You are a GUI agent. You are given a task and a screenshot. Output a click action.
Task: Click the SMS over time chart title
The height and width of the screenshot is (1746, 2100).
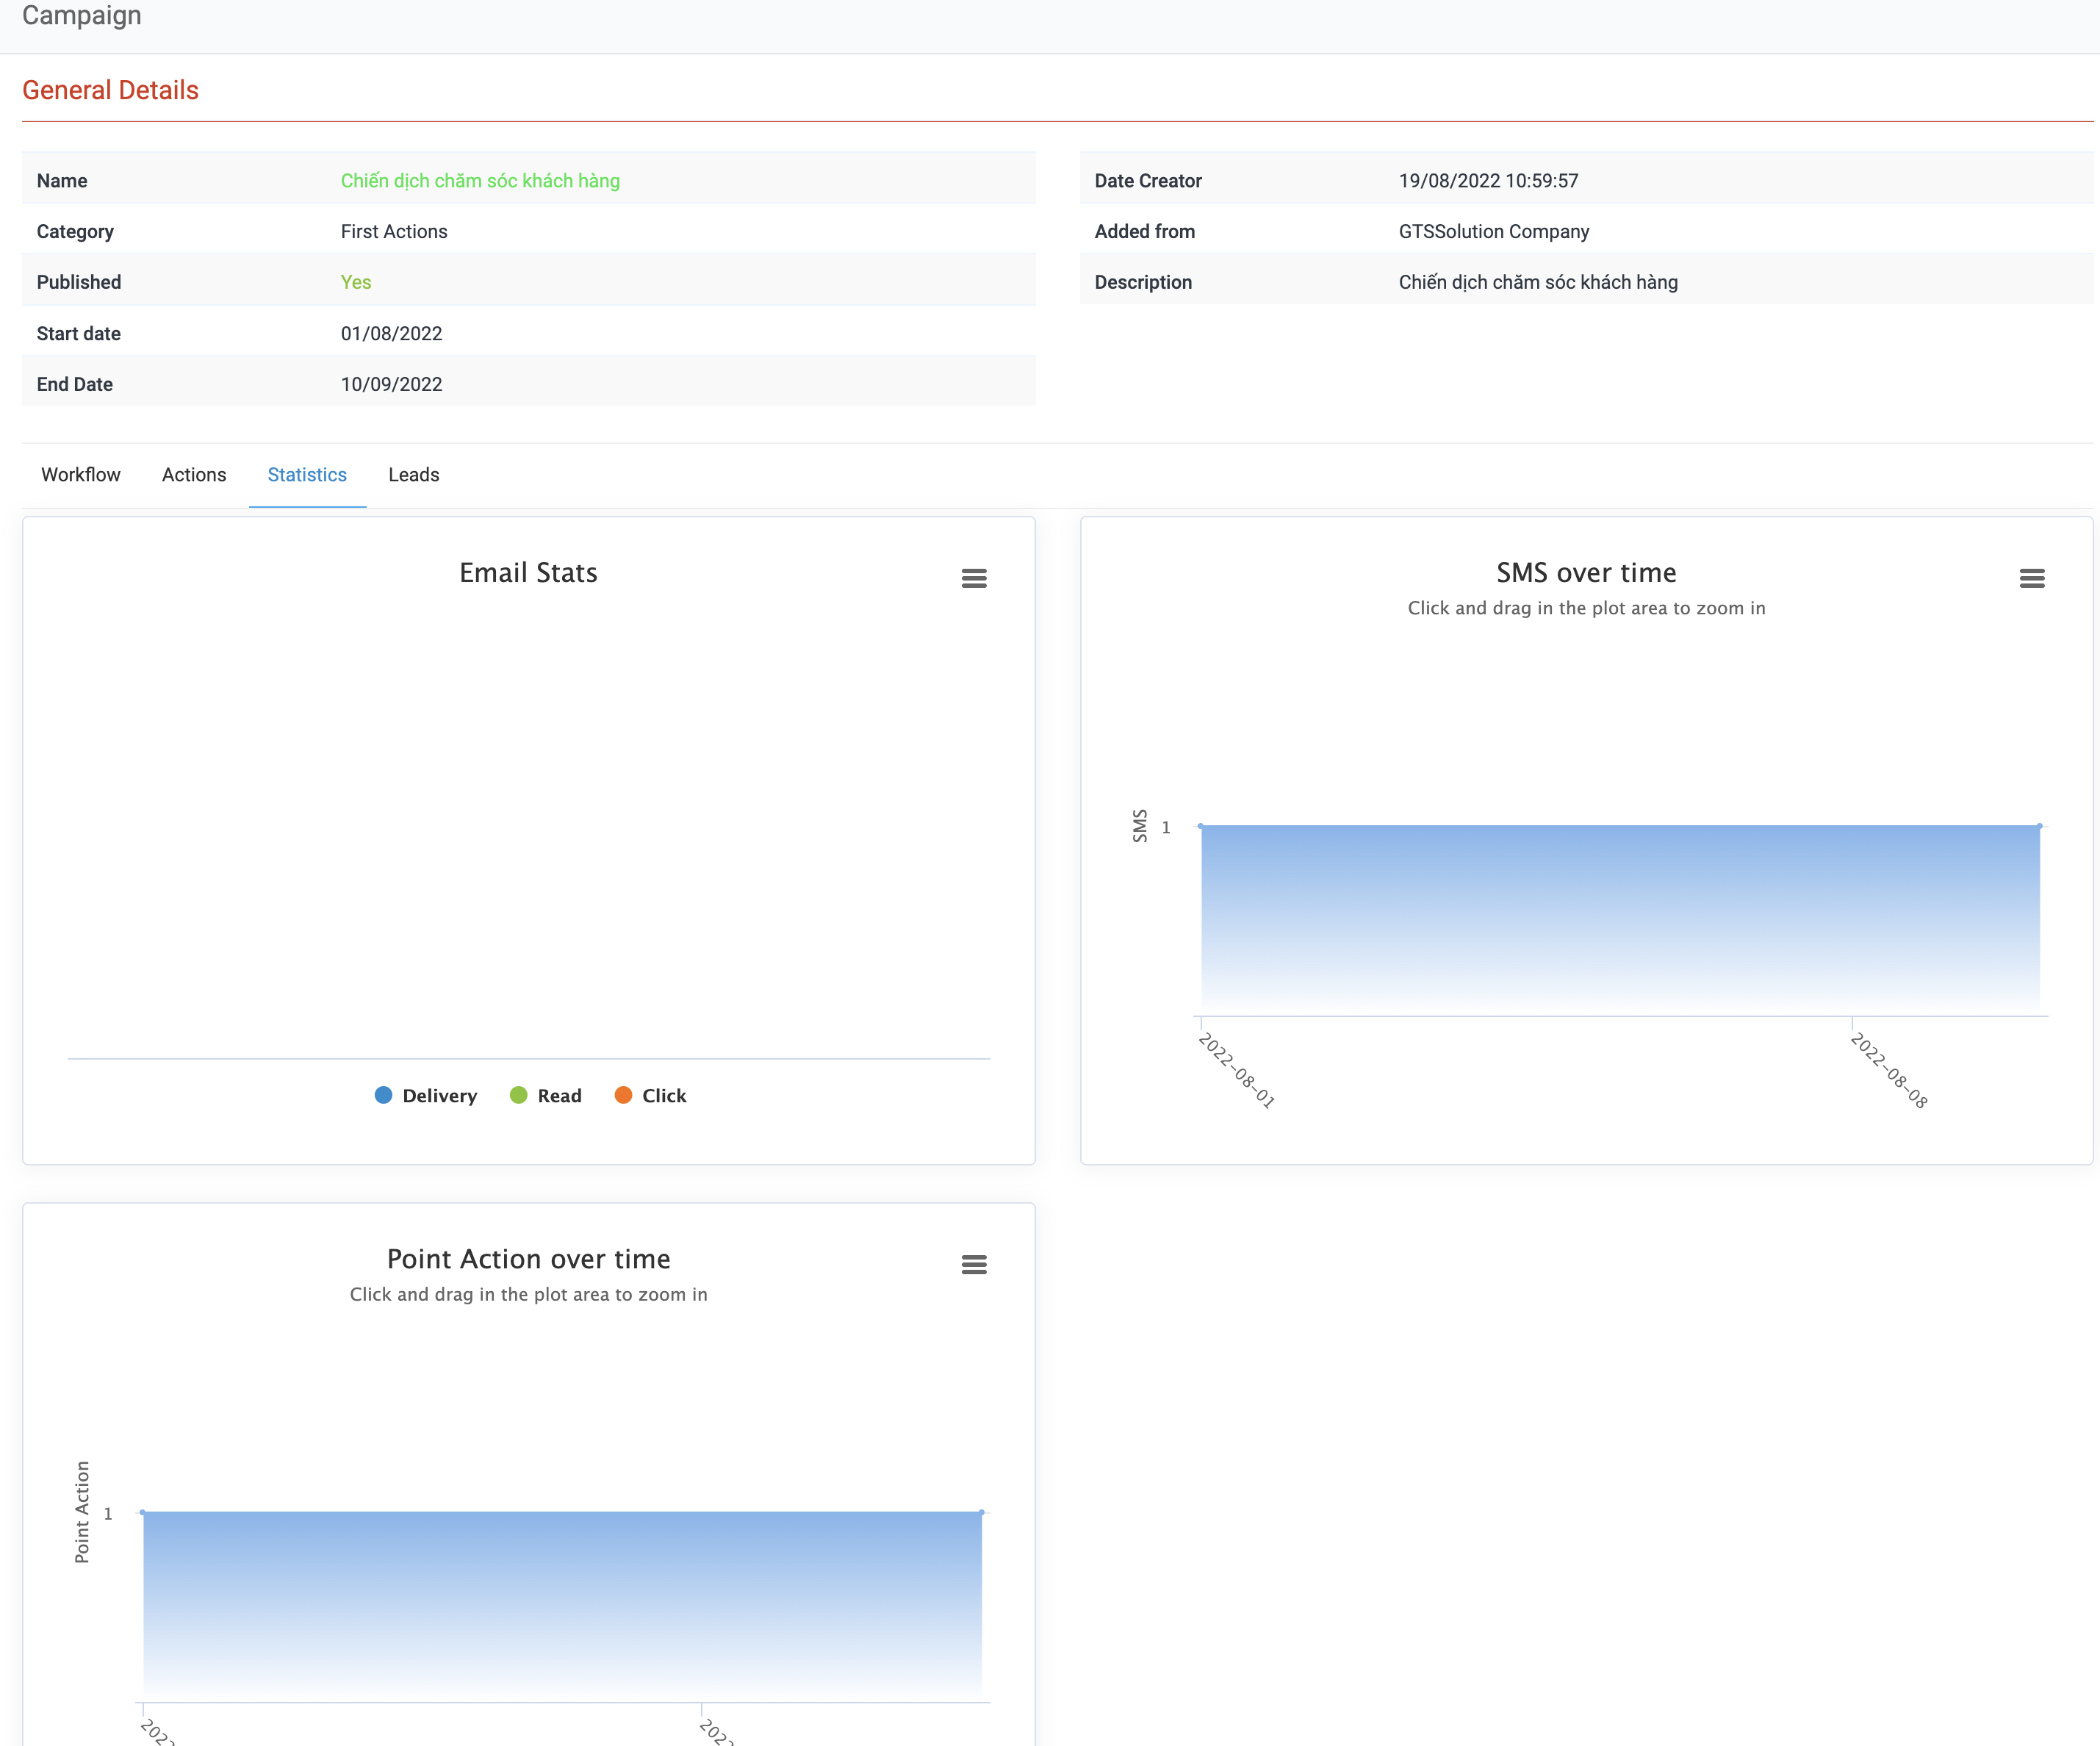click(1586, 573)
